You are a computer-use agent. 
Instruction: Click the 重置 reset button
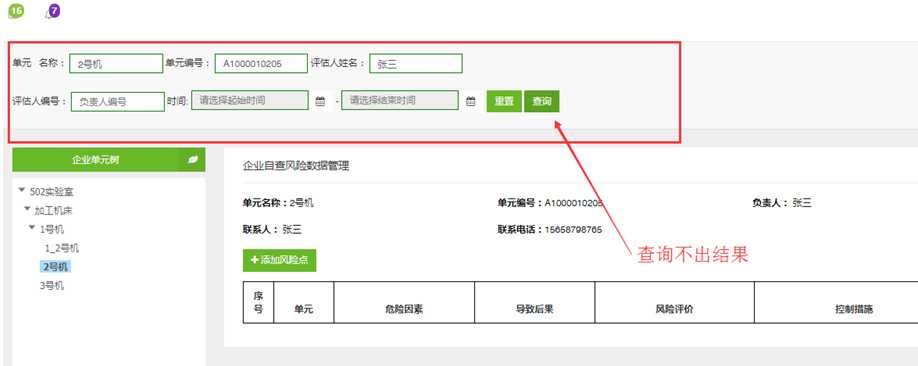[504, 101]
